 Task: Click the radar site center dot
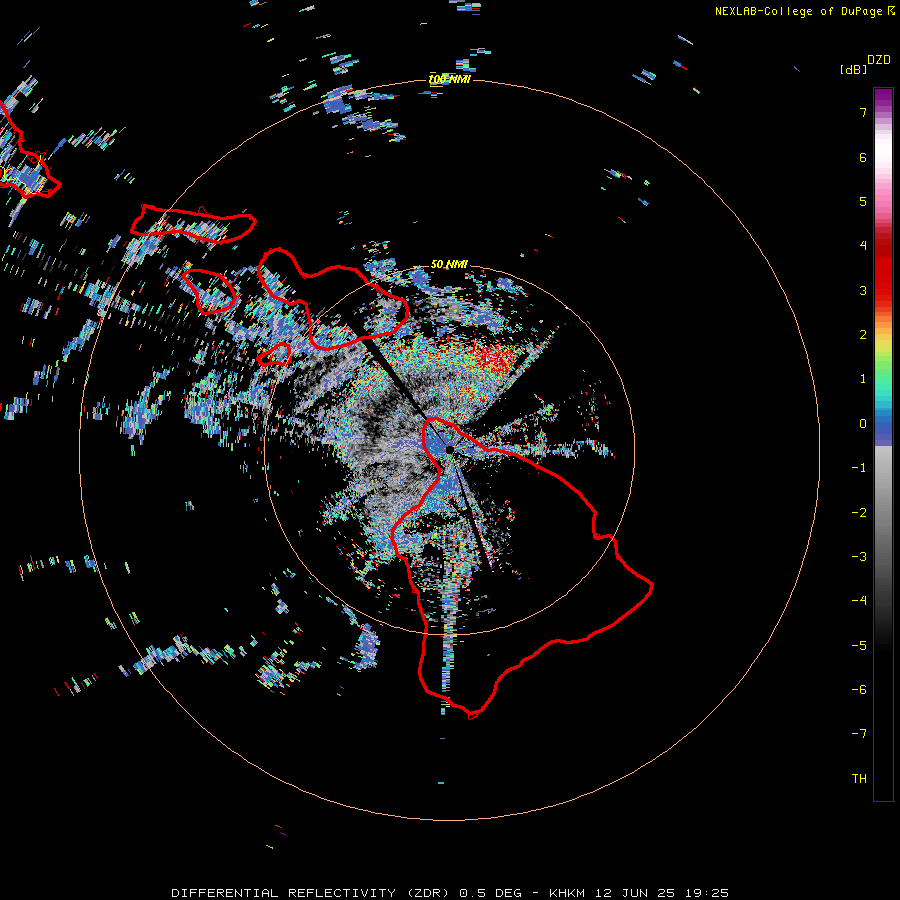coord(449,449)
